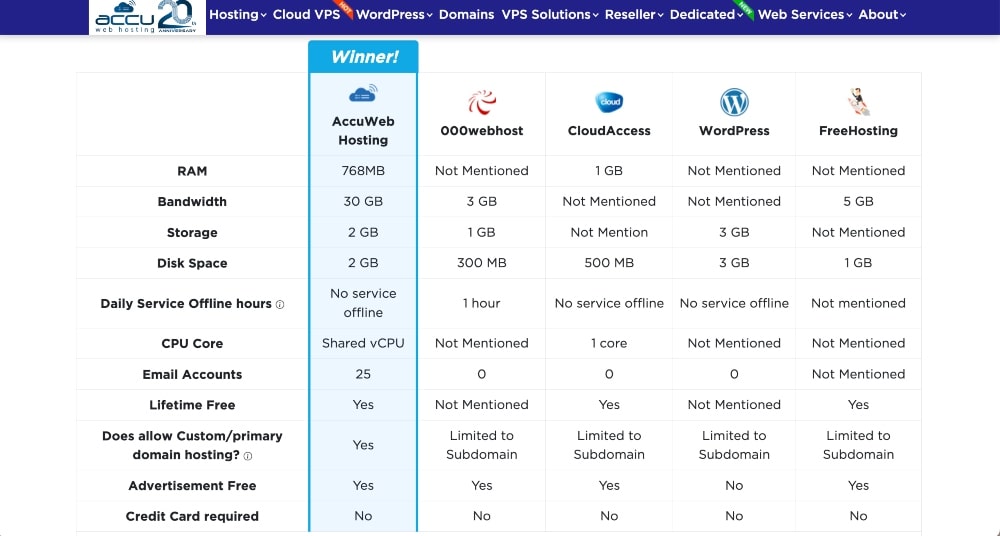
Task: Go to the Domains menu item
Action: point(466,15)
